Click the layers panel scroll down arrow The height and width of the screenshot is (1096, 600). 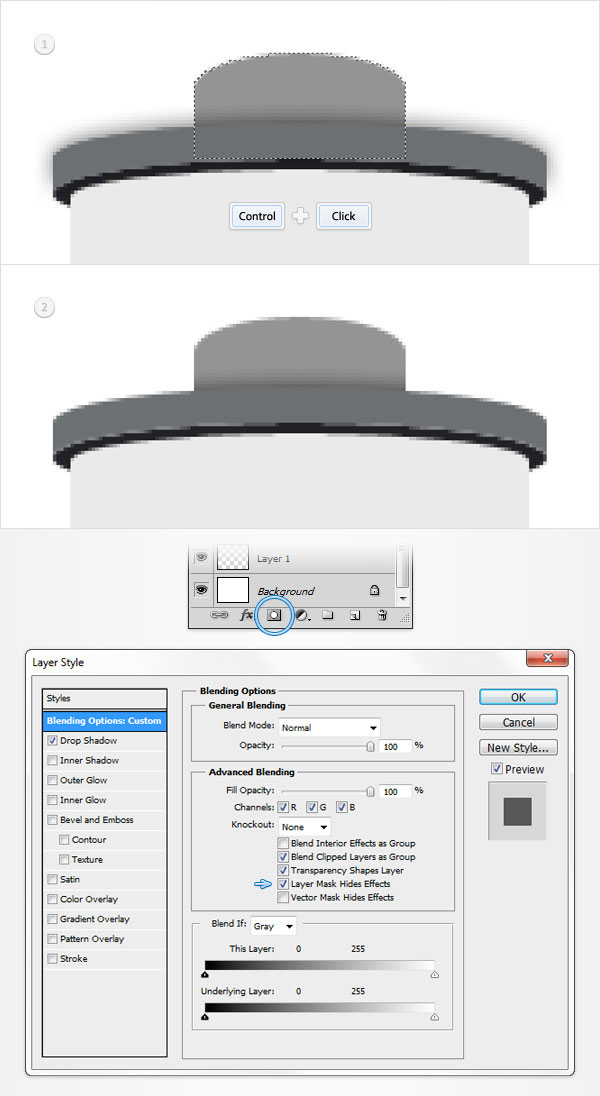[402, 599]
